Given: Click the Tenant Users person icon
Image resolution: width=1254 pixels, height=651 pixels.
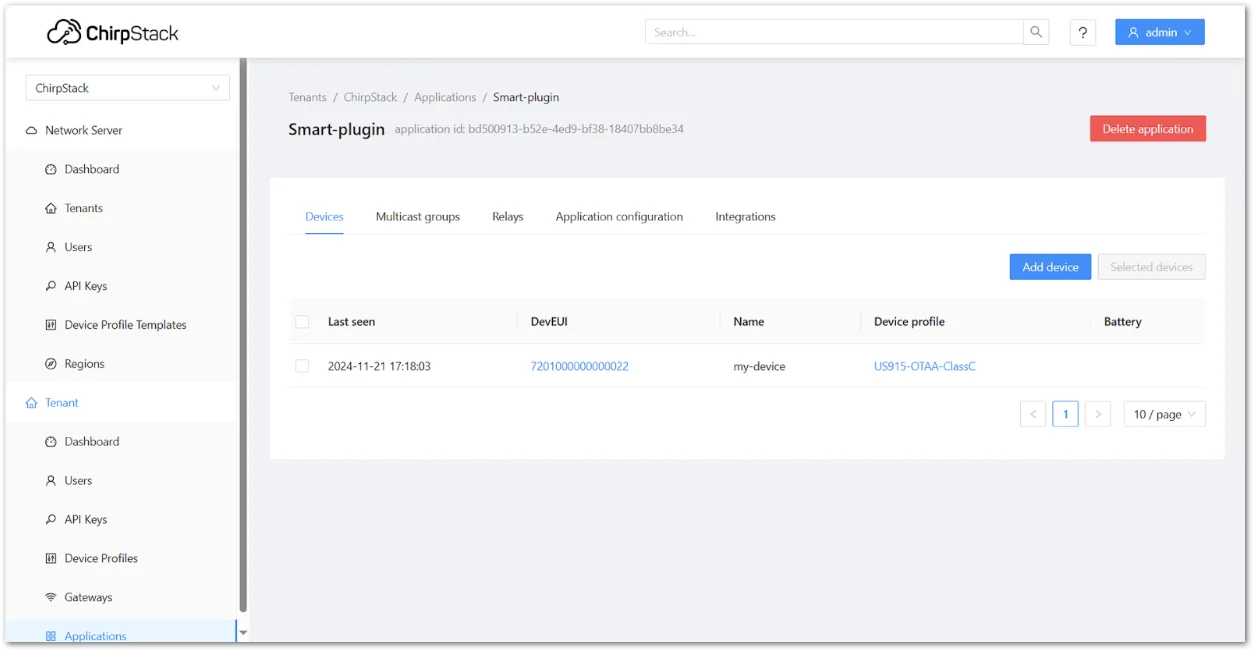Looking at the screenshot, I should point(51,481).
